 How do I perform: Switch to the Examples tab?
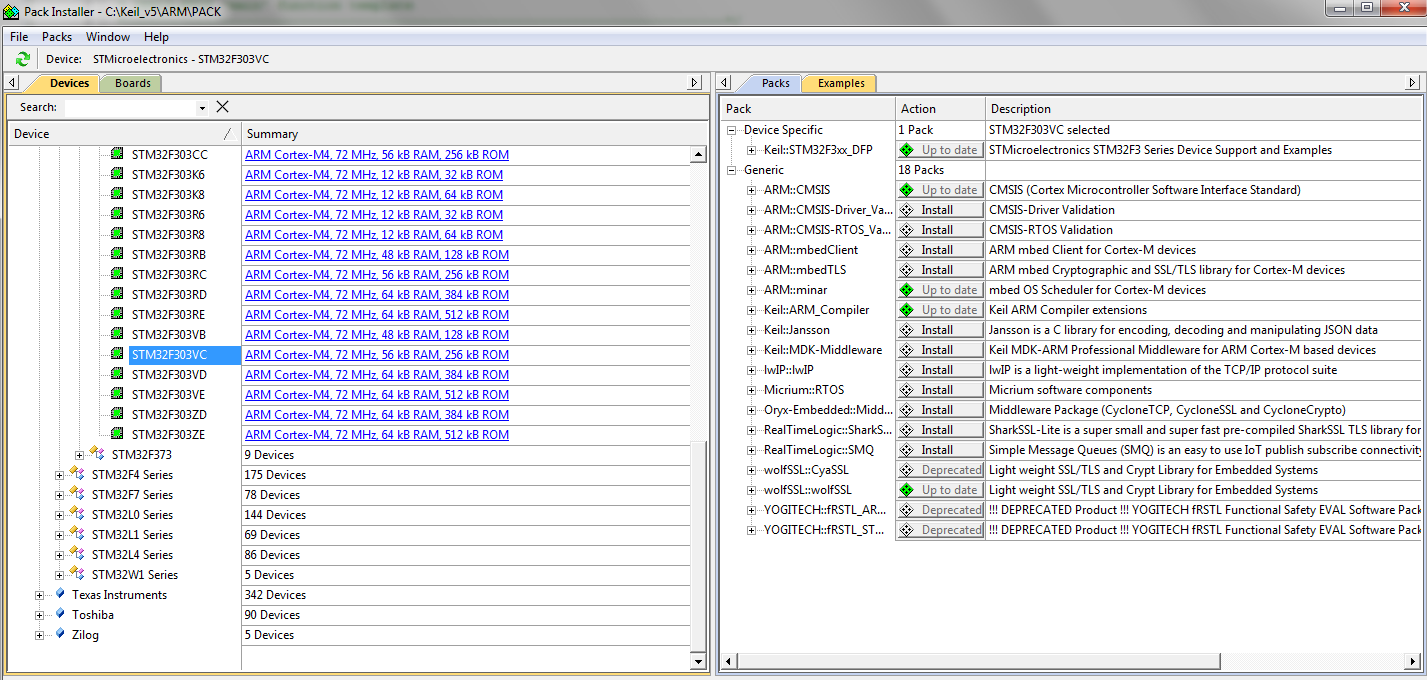click(841, 83)
